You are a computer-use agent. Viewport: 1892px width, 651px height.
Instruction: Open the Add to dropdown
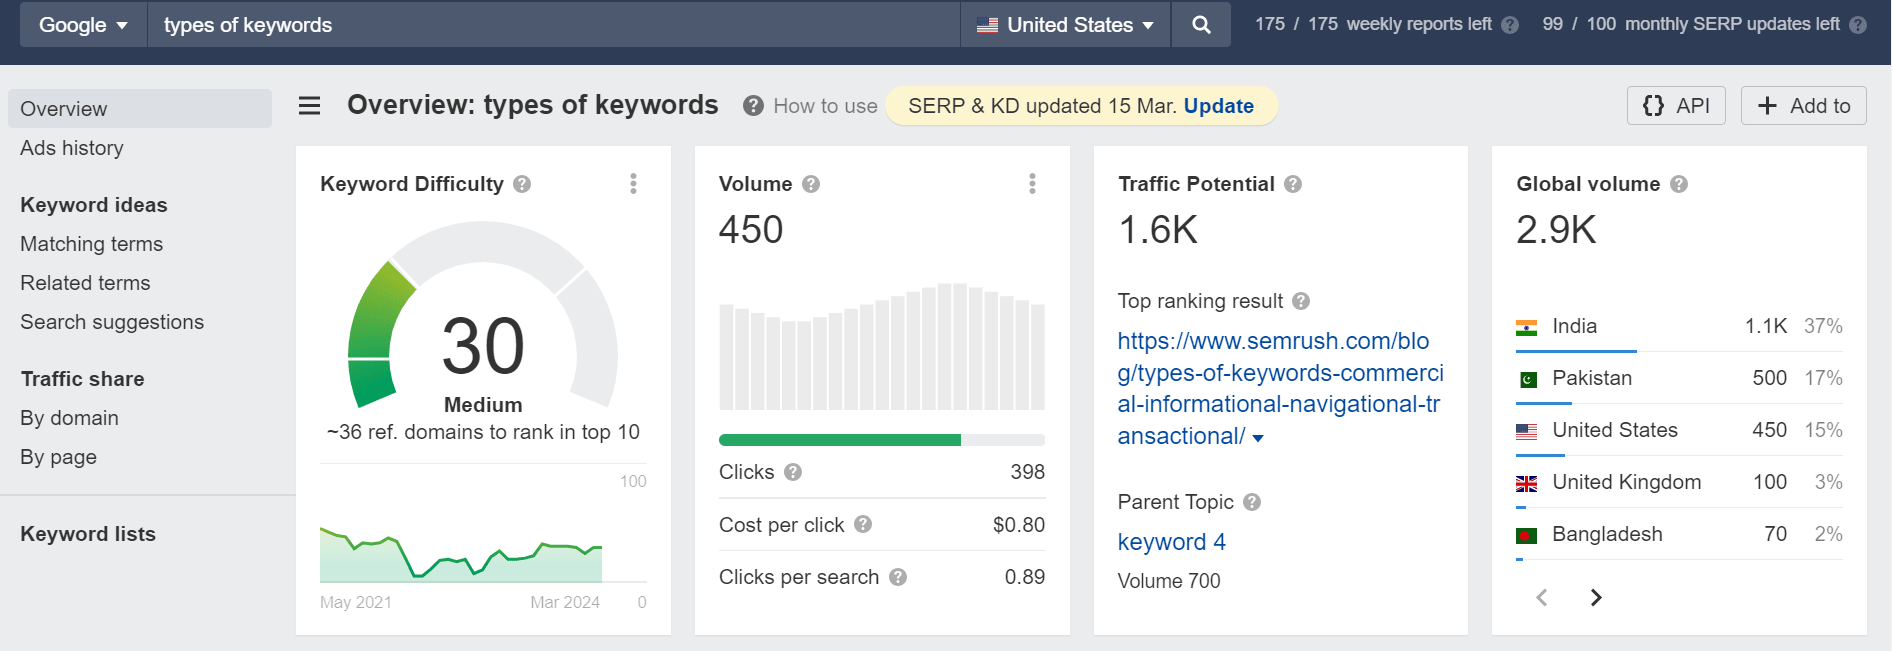pos(1804,106)
